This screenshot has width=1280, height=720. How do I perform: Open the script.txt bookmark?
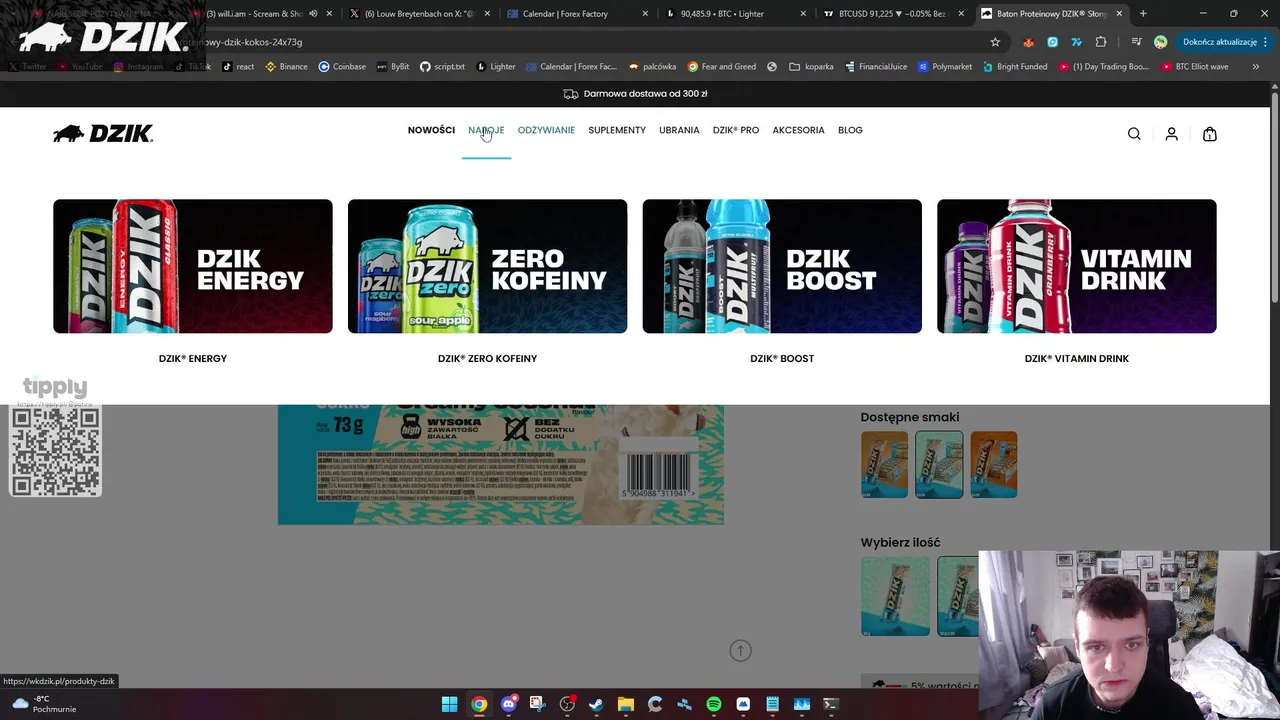(442, 66)
